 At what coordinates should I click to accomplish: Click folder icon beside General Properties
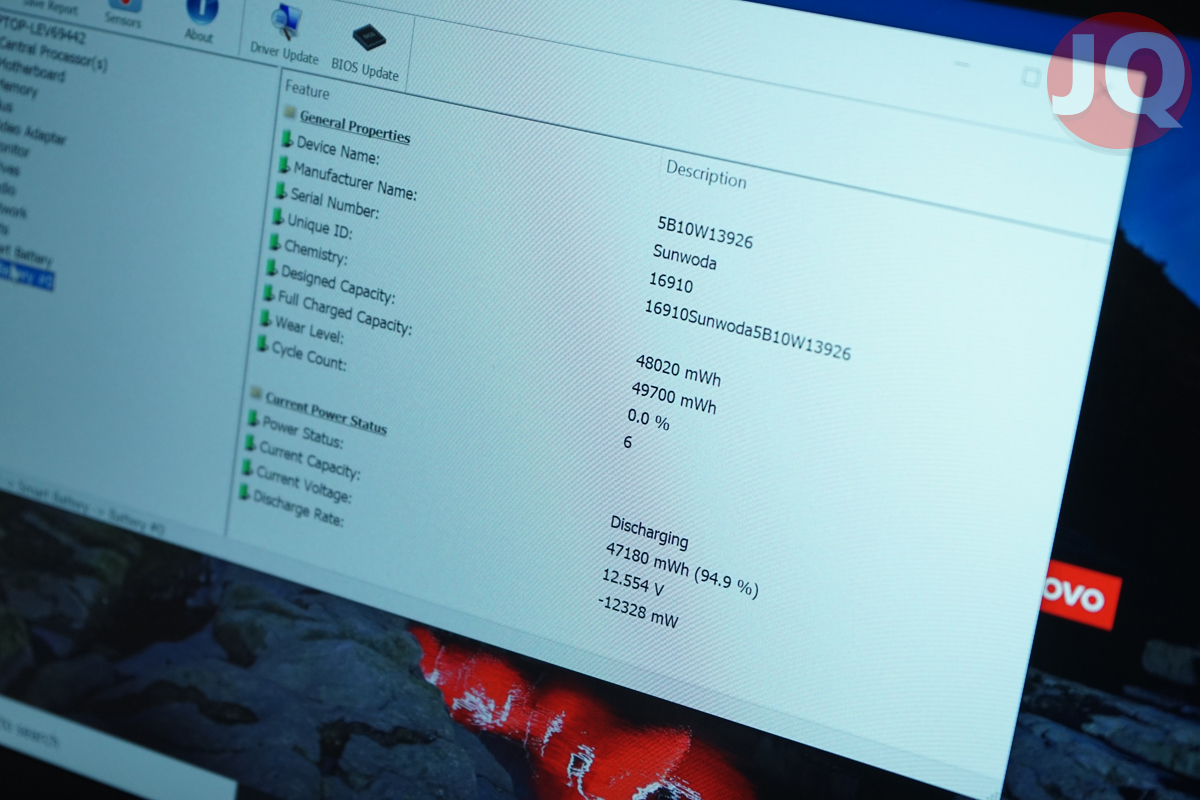290,112
